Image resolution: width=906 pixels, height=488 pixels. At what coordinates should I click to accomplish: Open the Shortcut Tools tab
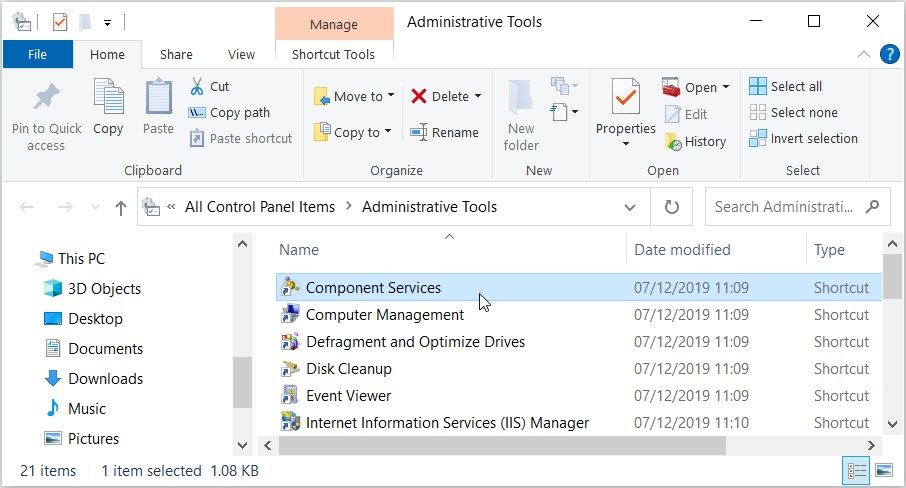tap(333, 54)
